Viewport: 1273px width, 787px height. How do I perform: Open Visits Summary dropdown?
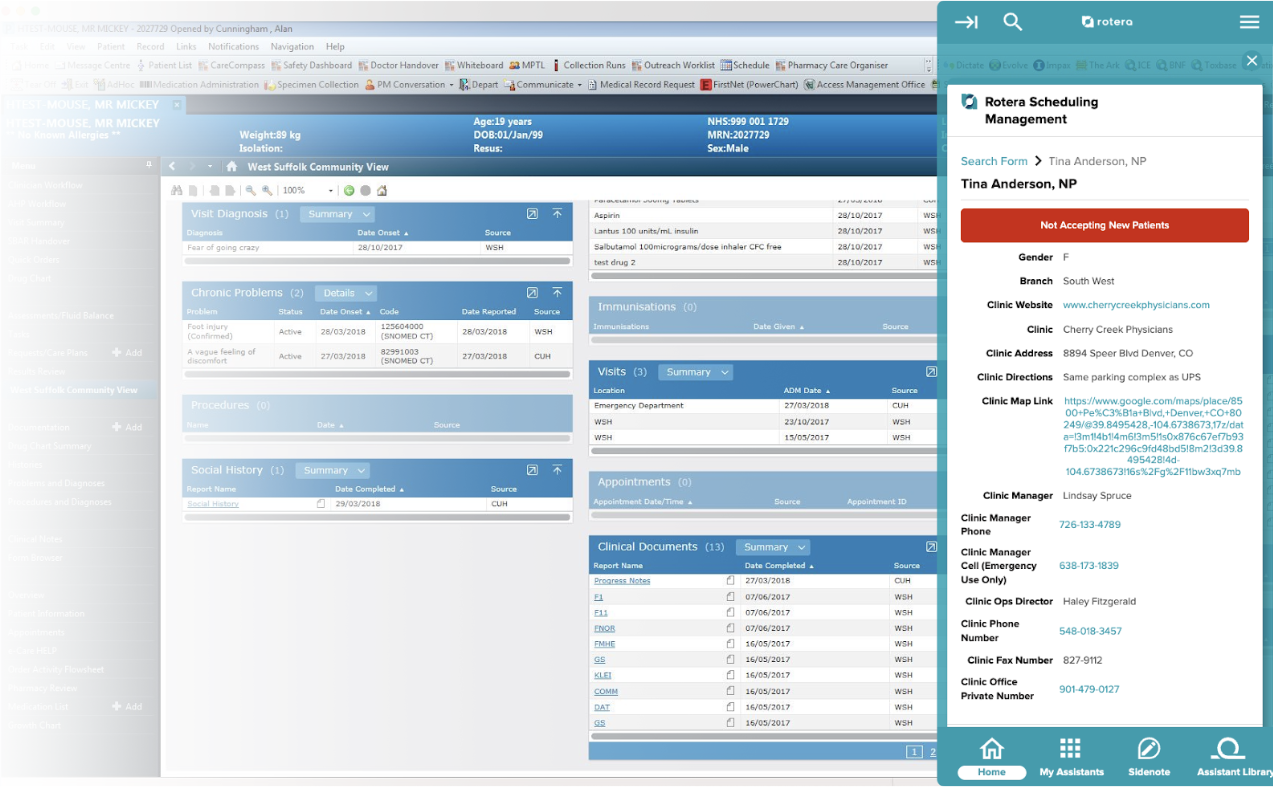(x=696, y=372)
